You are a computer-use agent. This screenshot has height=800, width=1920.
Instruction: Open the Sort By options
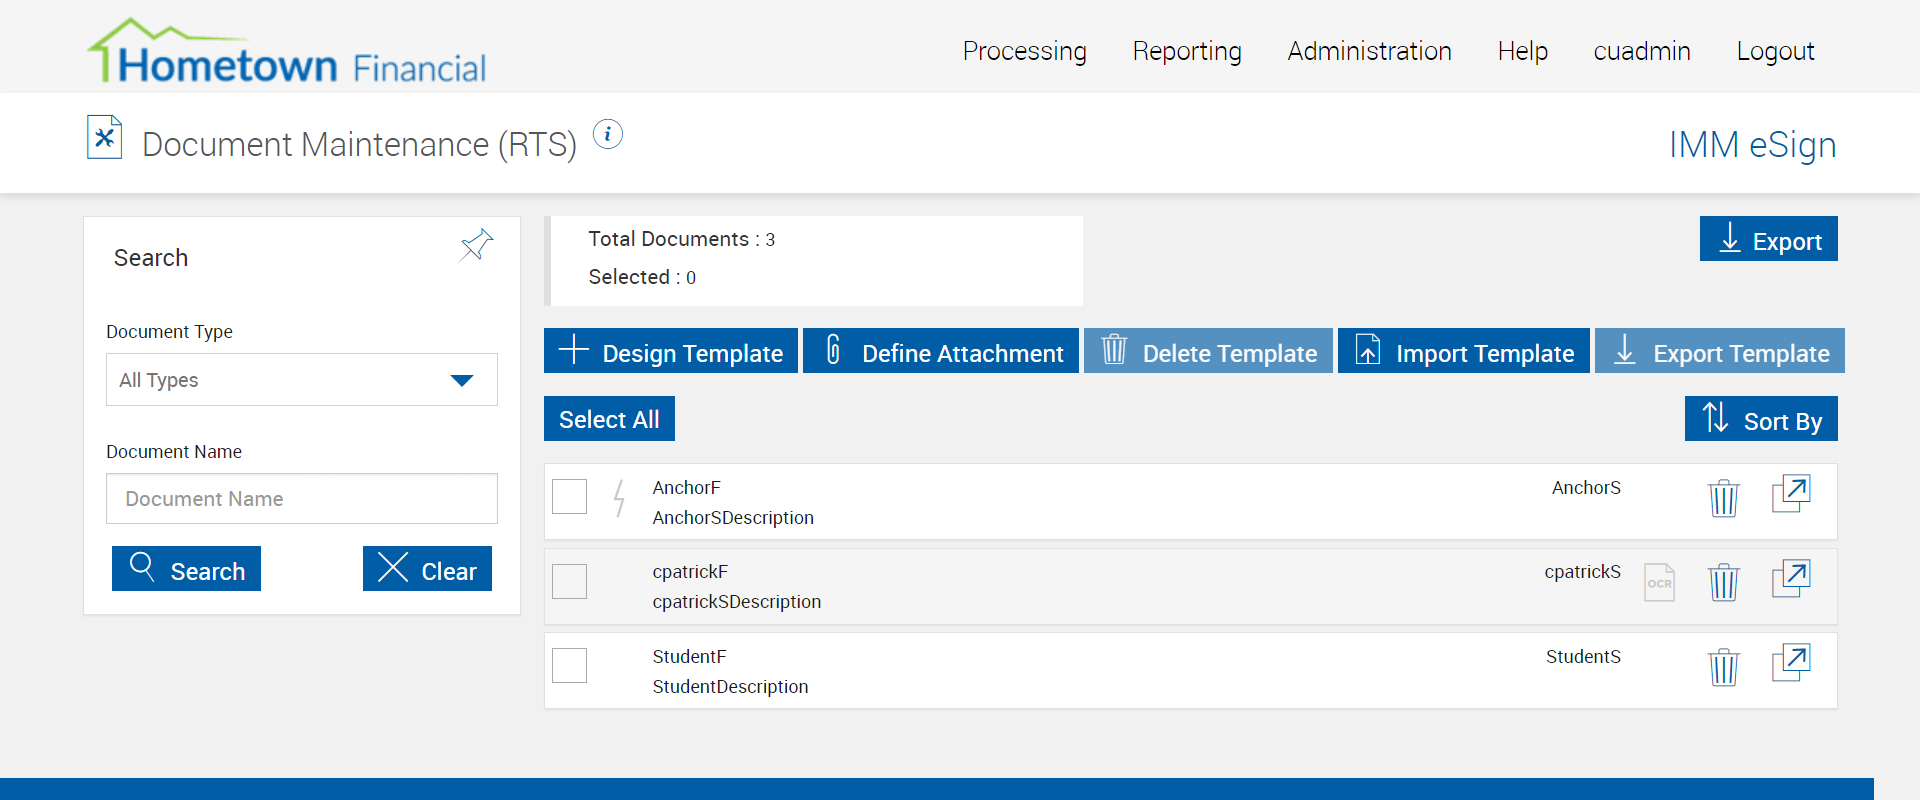[x=1760, y=419]
